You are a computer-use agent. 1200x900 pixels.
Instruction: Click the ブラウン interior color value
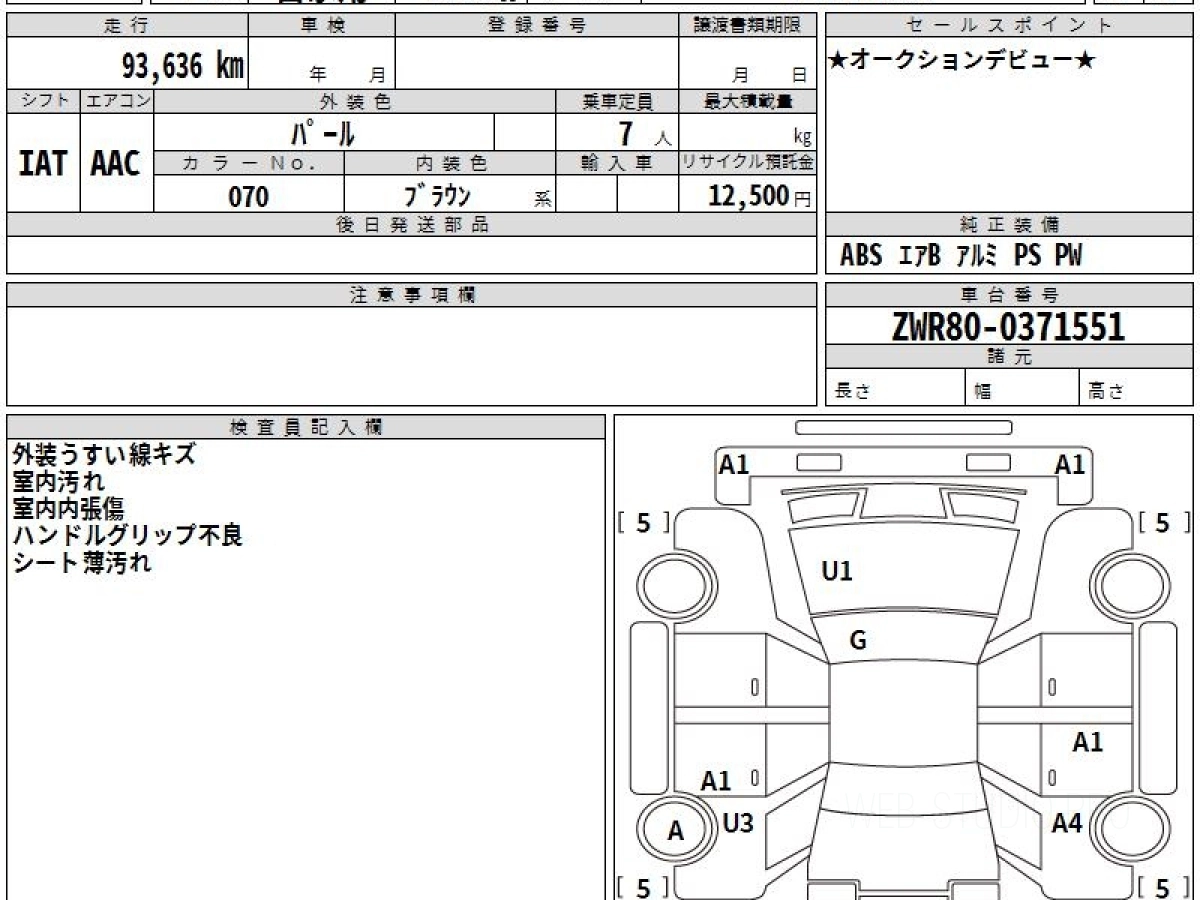[x=437, y=196]
